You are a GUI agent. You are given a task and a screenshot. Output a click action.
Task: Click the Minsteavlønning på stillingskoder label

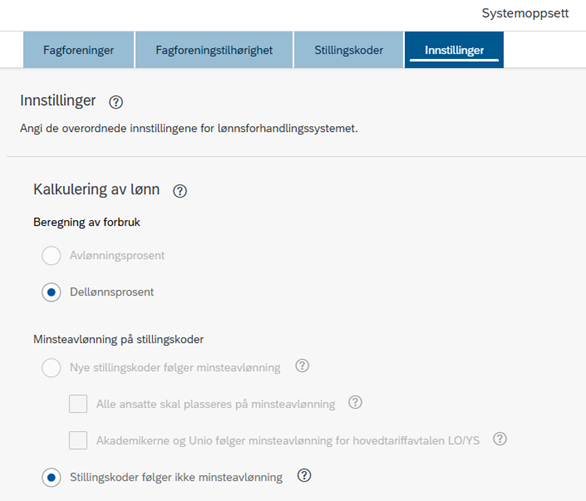(x=118, y=339)
